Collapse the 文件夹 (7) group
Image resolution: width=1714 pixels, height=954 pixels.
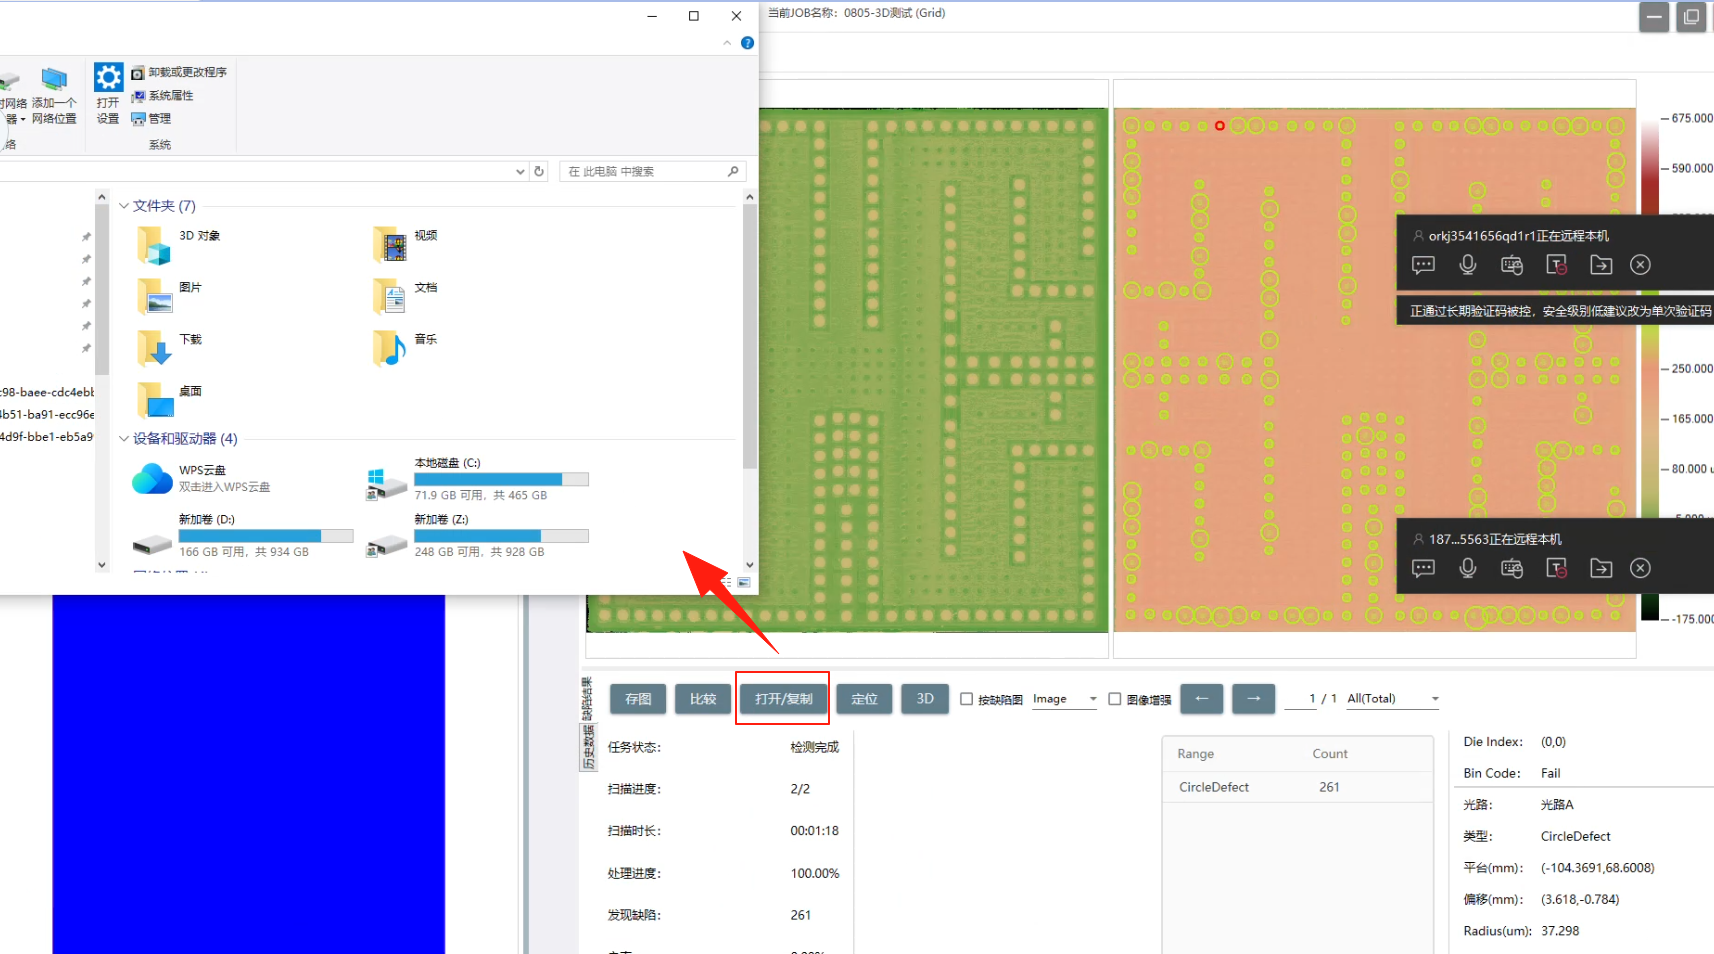pos(124,206)
